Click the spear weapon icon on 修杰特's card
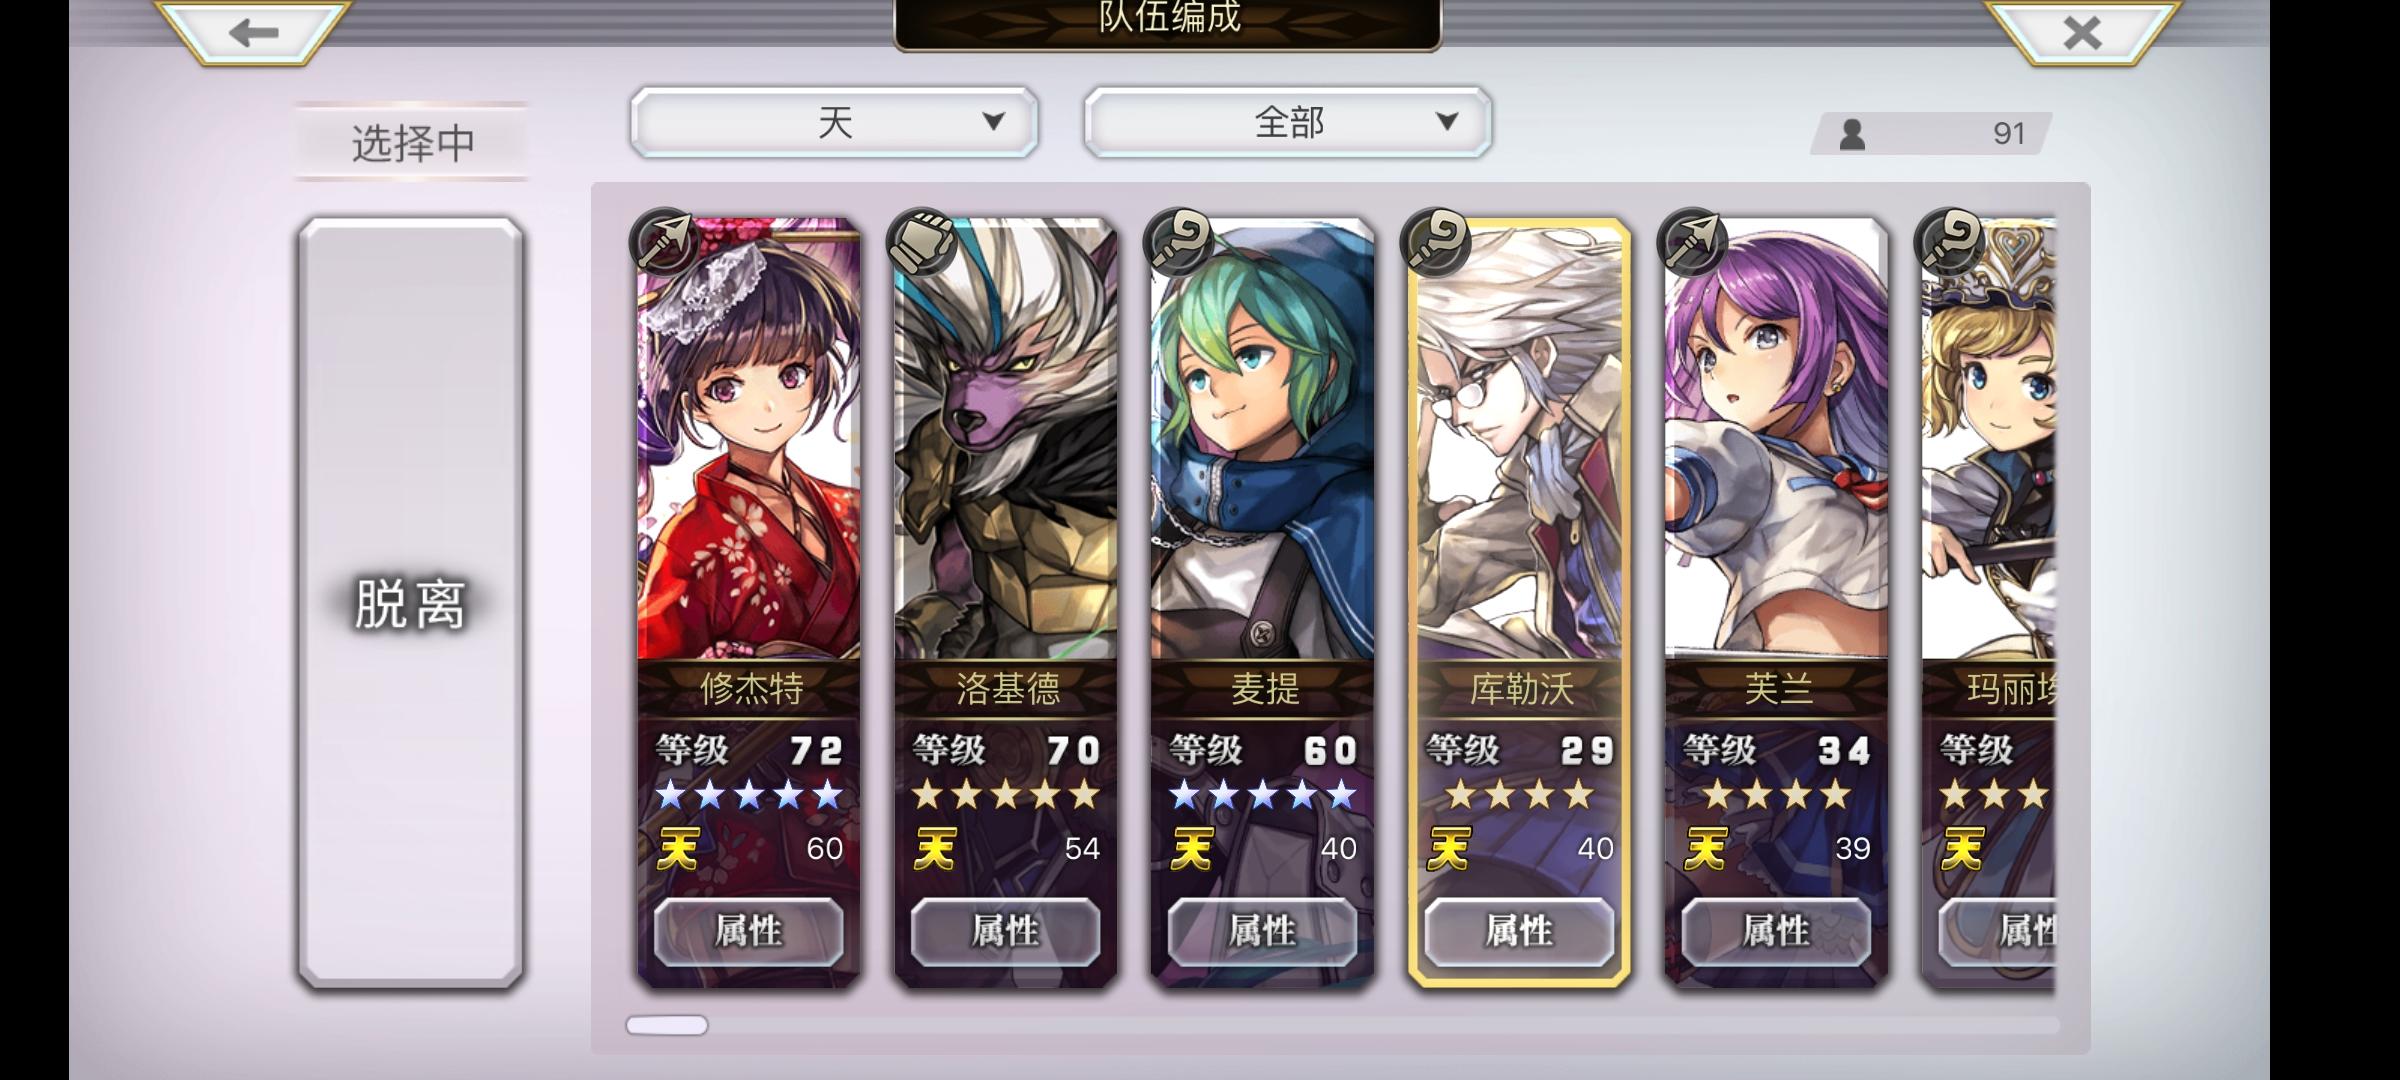Viewport: 2400px width, 1080px height. click(x=663, y=241)
